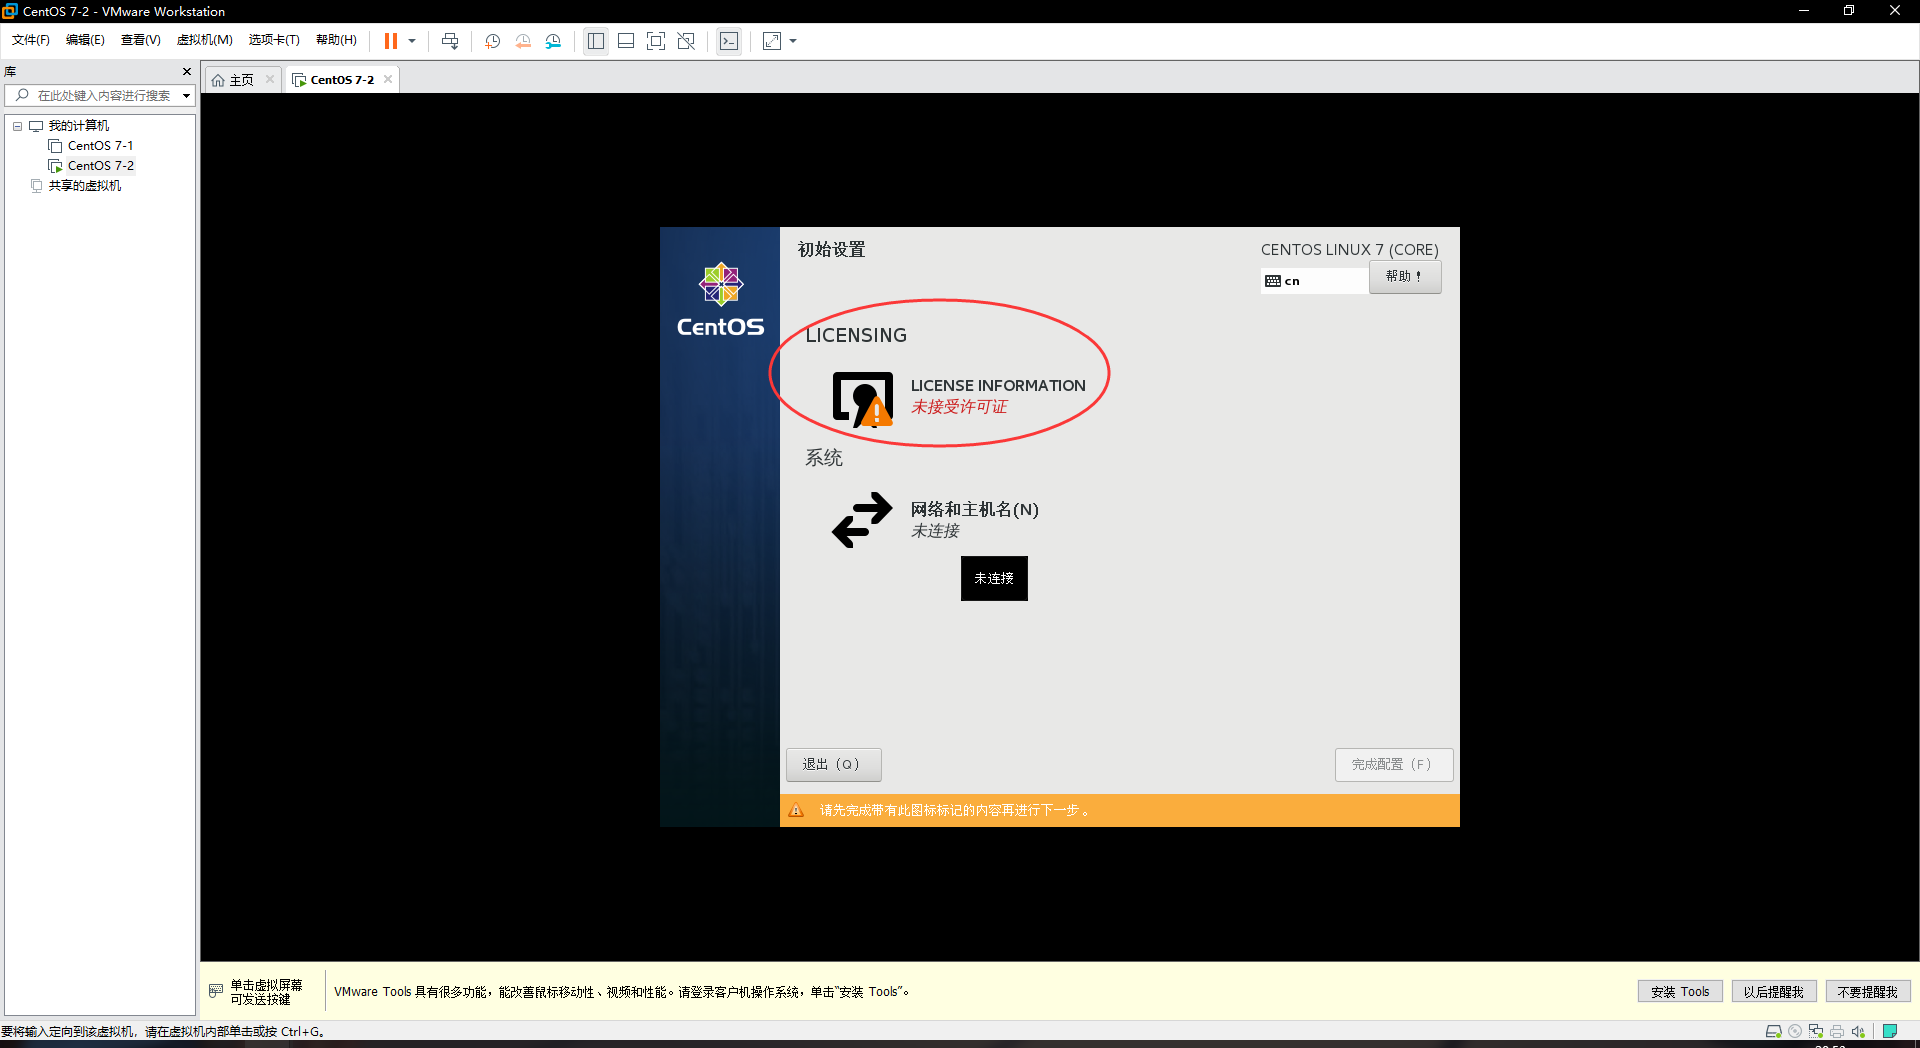1920x1048 pixels.
Task: Click the keyboard hint icon in info bar
Action: pyautogui.click(x=216, y=991)
